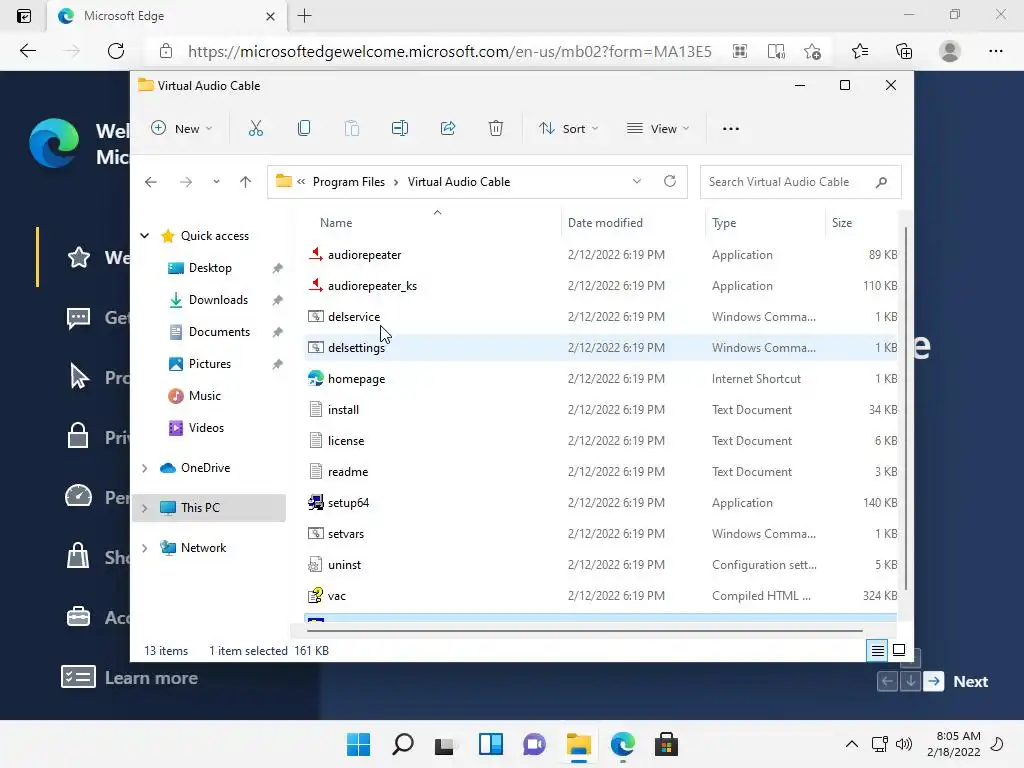Open Edge profile avatar
This screenshot has width=1024, height=768.
950,51
